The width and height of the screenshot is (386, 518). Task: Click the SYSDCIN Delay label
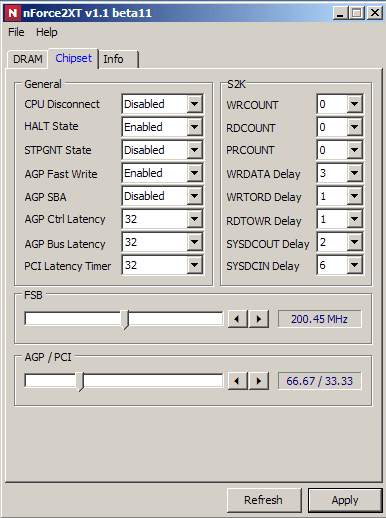(x=263, y=266)
